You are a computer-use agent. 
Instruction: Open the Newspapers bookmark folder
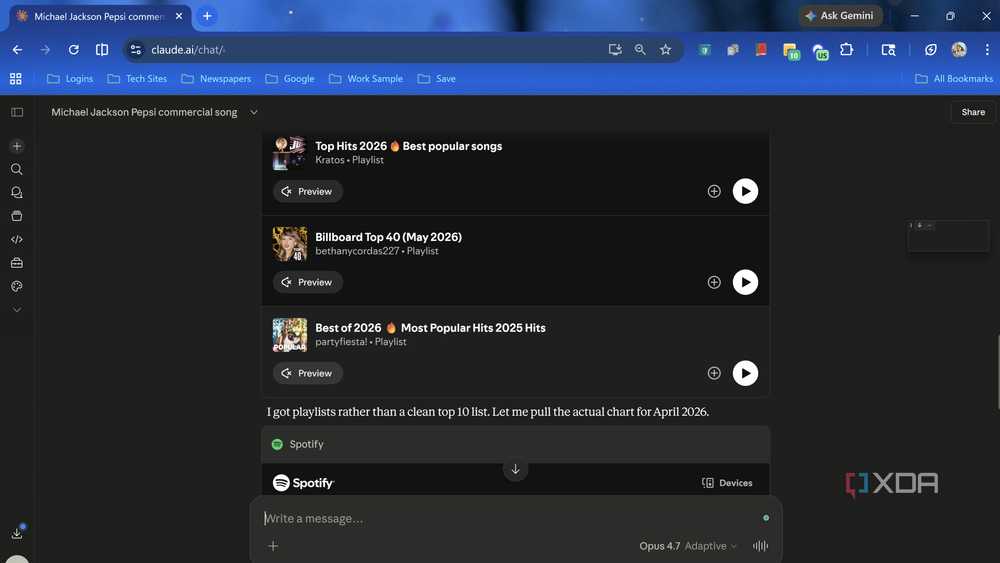tap(216, 78)
